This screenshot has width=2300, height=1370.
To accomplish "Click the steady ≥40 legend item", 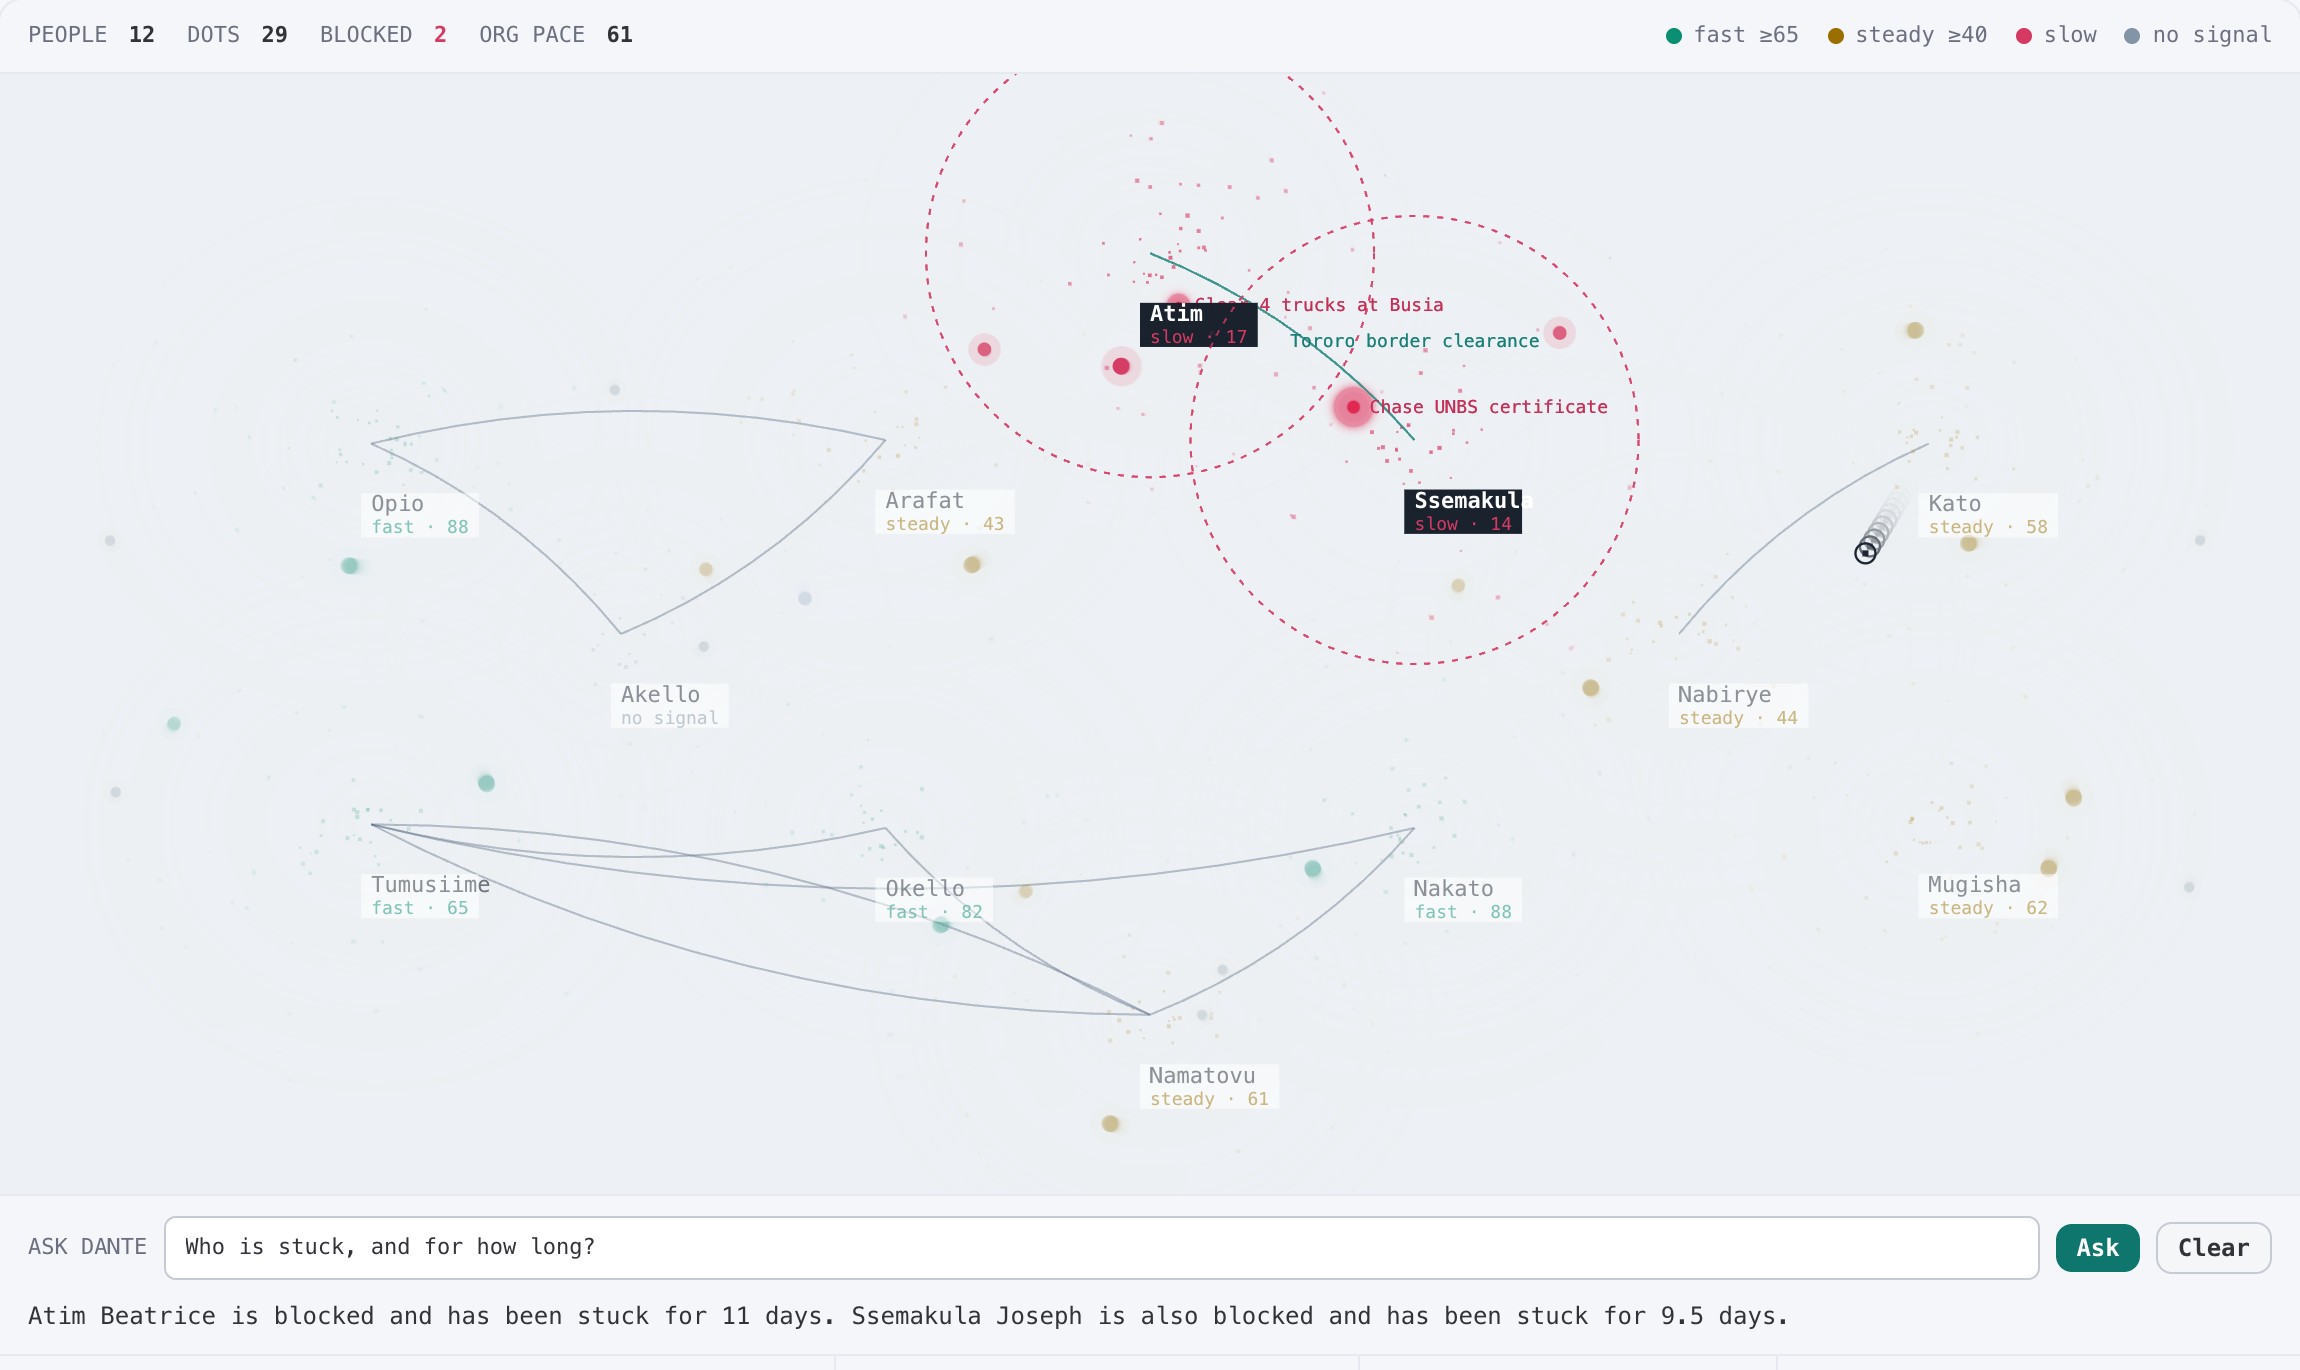I will [x=1907, y=35].
